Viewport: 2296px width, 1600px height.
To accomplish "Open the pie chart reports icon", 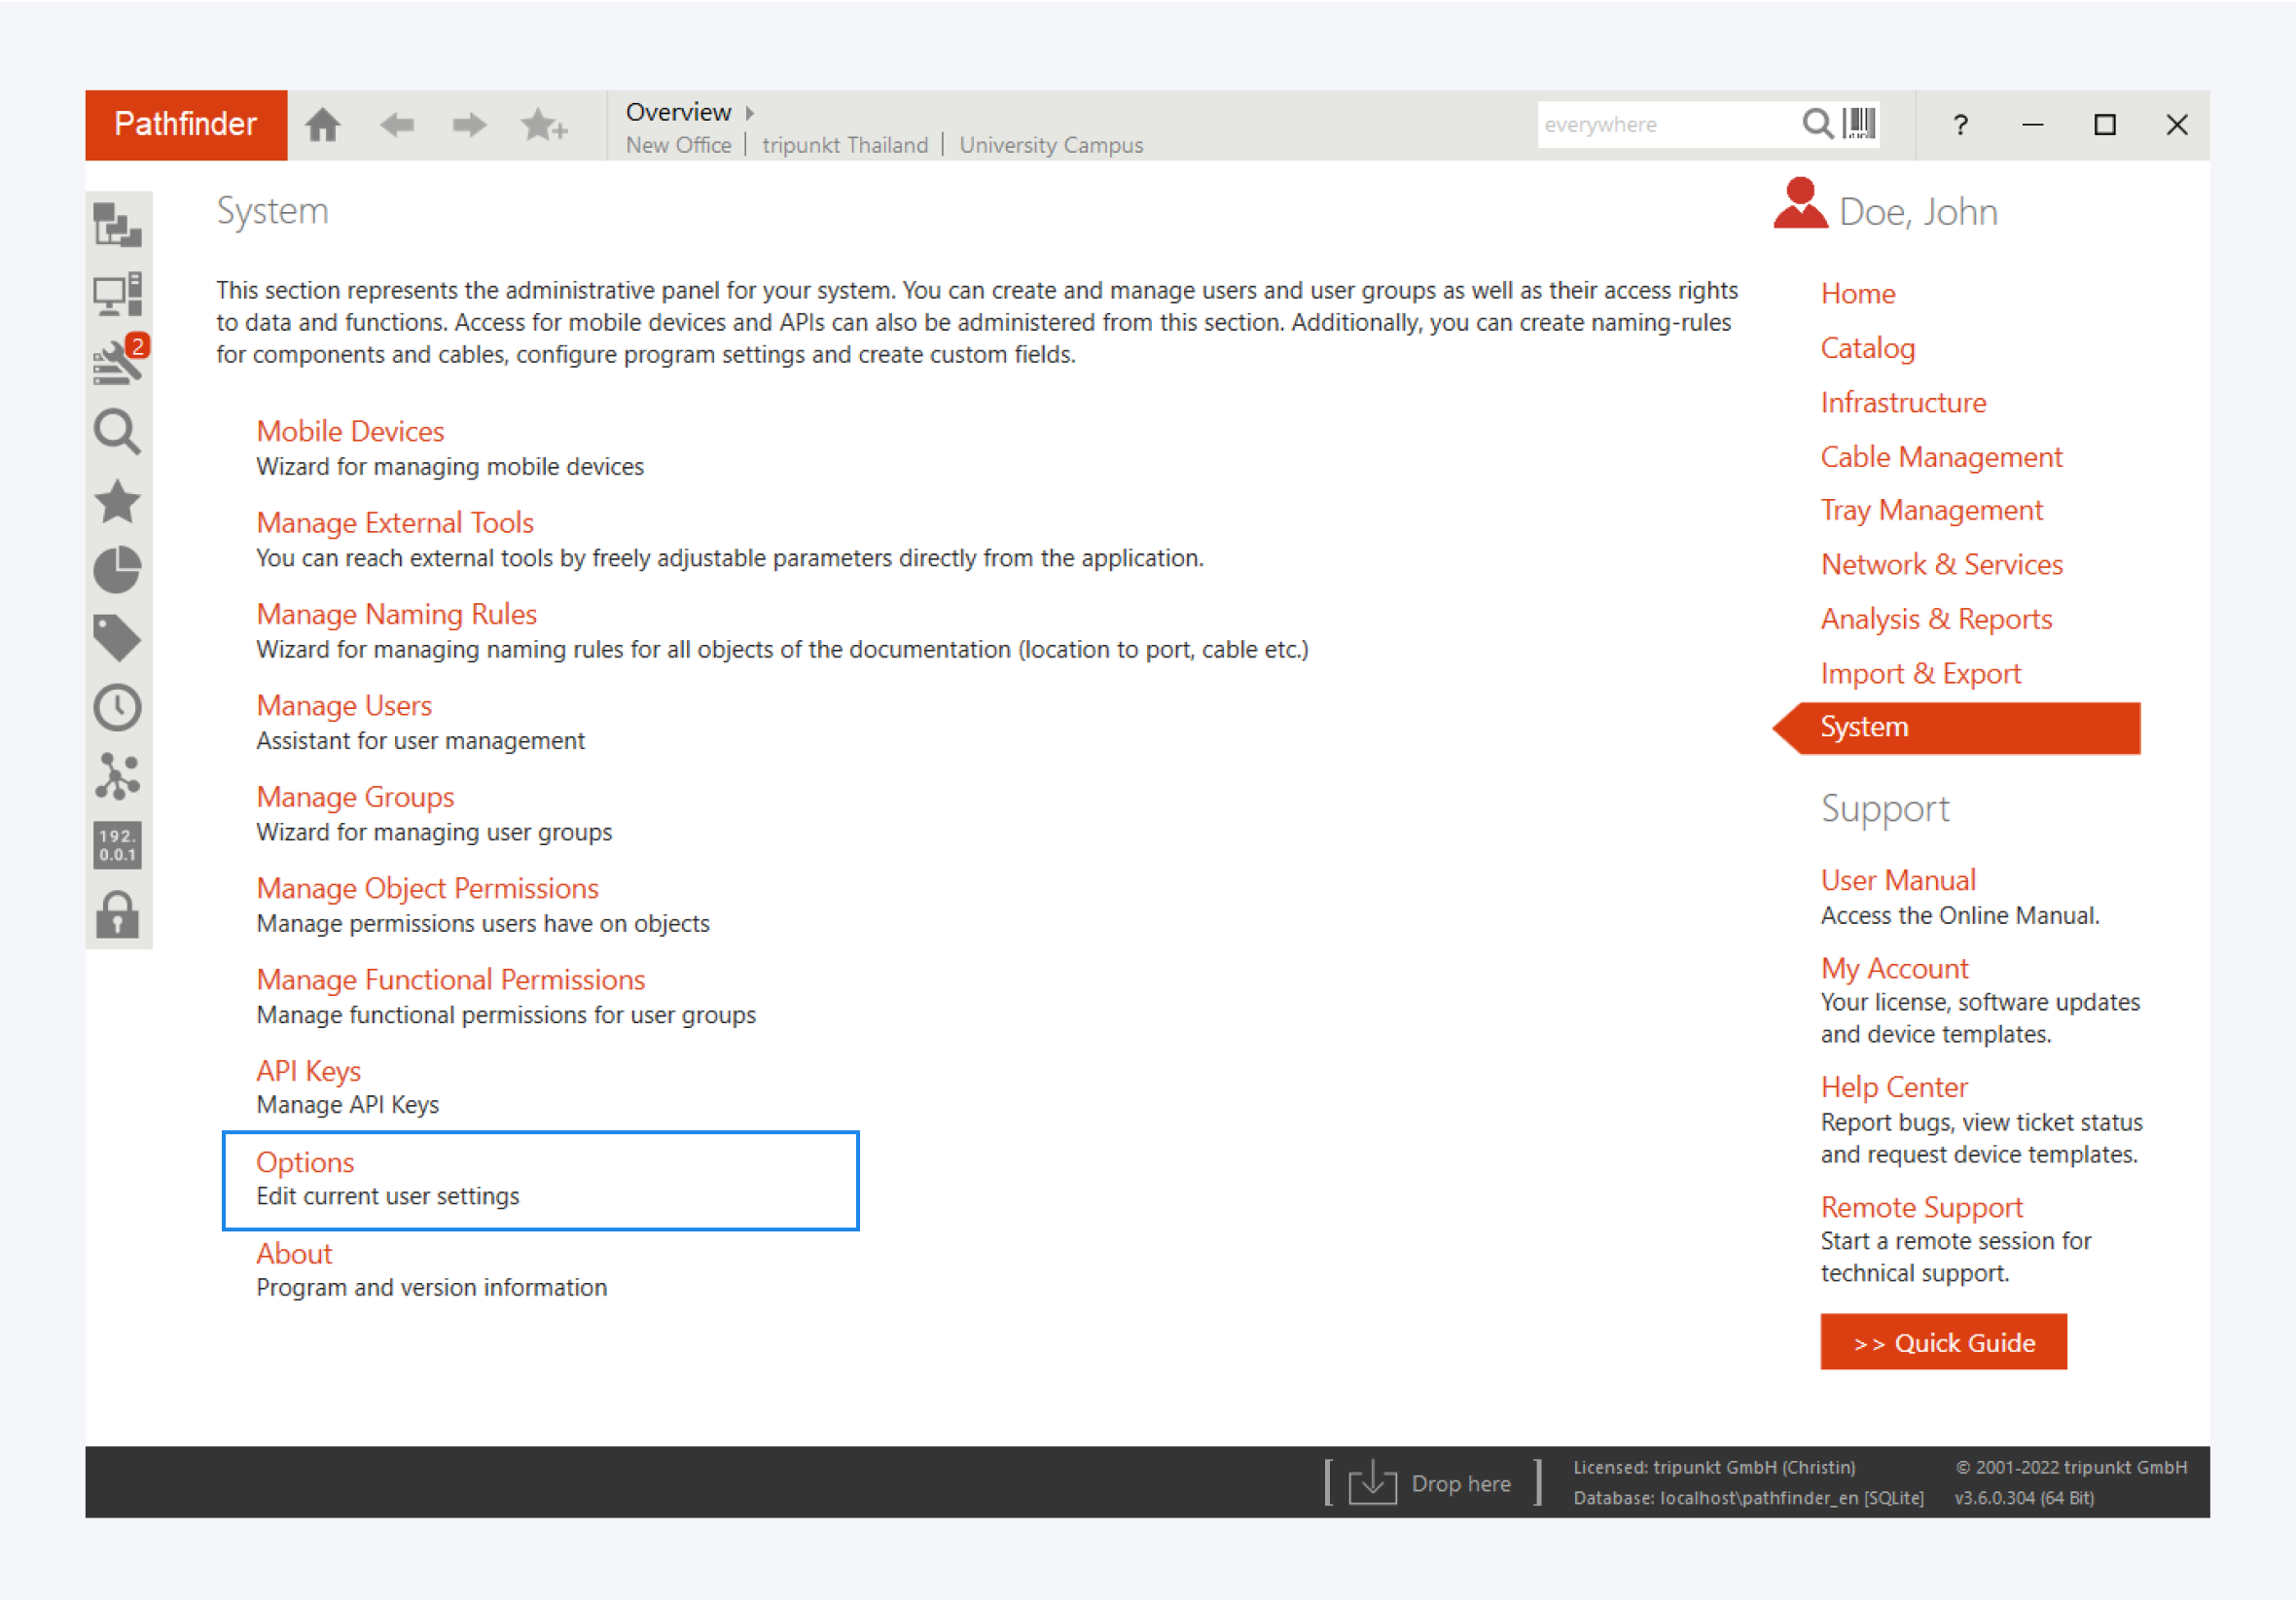I will tap(117, 570).
